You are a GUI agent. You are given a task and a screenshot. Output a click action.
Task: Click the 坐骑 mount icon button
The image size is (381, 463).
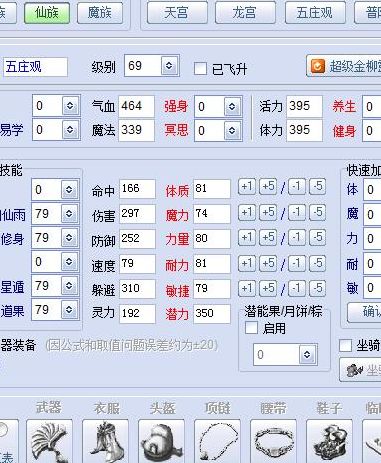(361, 370)
